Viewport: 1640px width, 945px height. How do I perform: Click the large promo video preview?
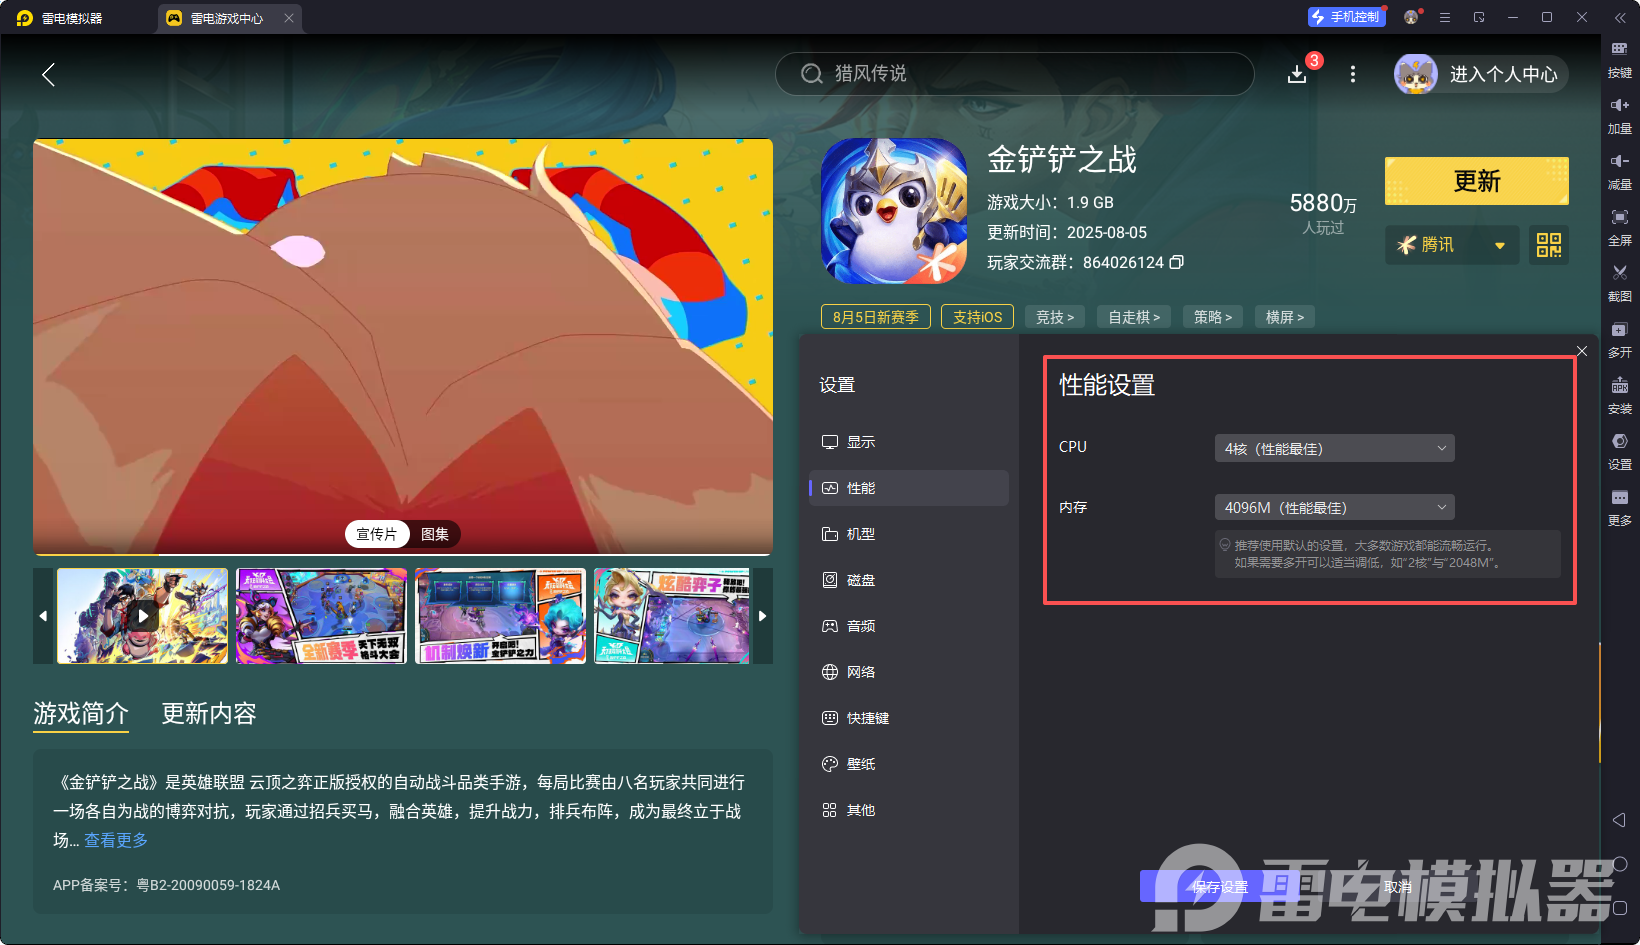(403, 346)
